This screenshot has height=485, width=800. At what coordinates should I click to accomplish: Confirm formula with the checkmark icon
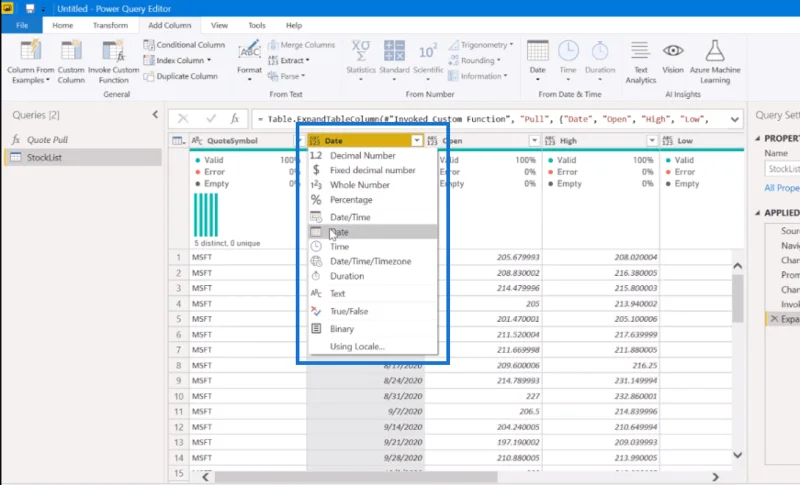tap(211, 119)
